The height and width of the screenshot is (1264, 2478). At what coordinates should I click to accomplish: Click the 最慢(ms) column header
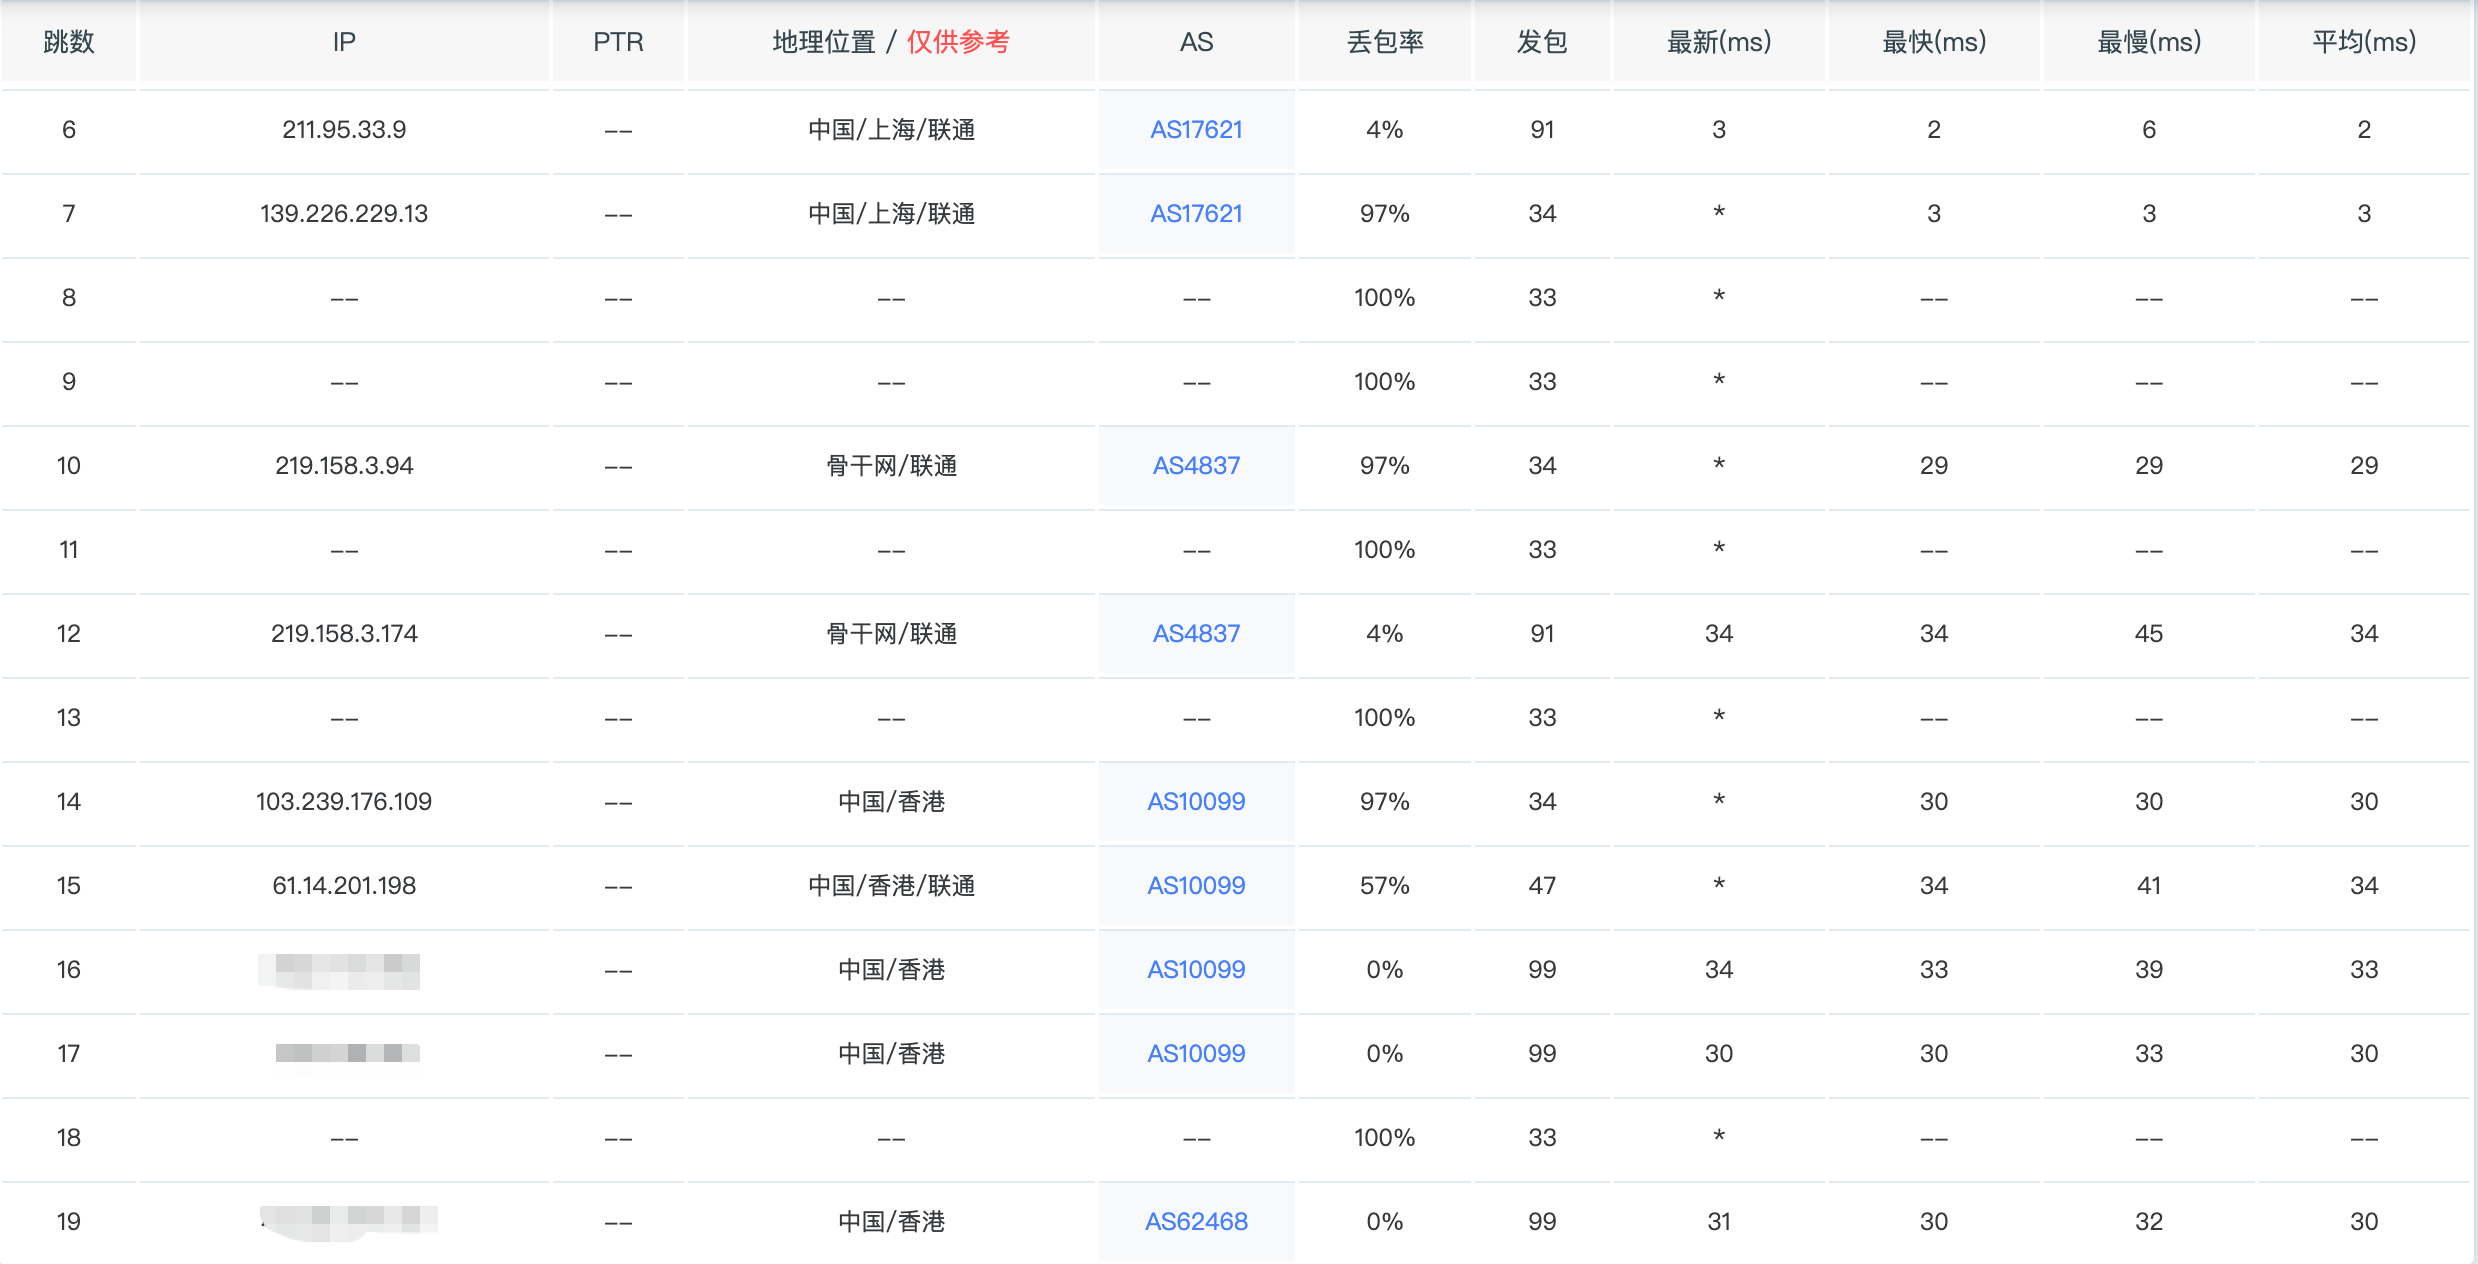(x=2149, y=42)
